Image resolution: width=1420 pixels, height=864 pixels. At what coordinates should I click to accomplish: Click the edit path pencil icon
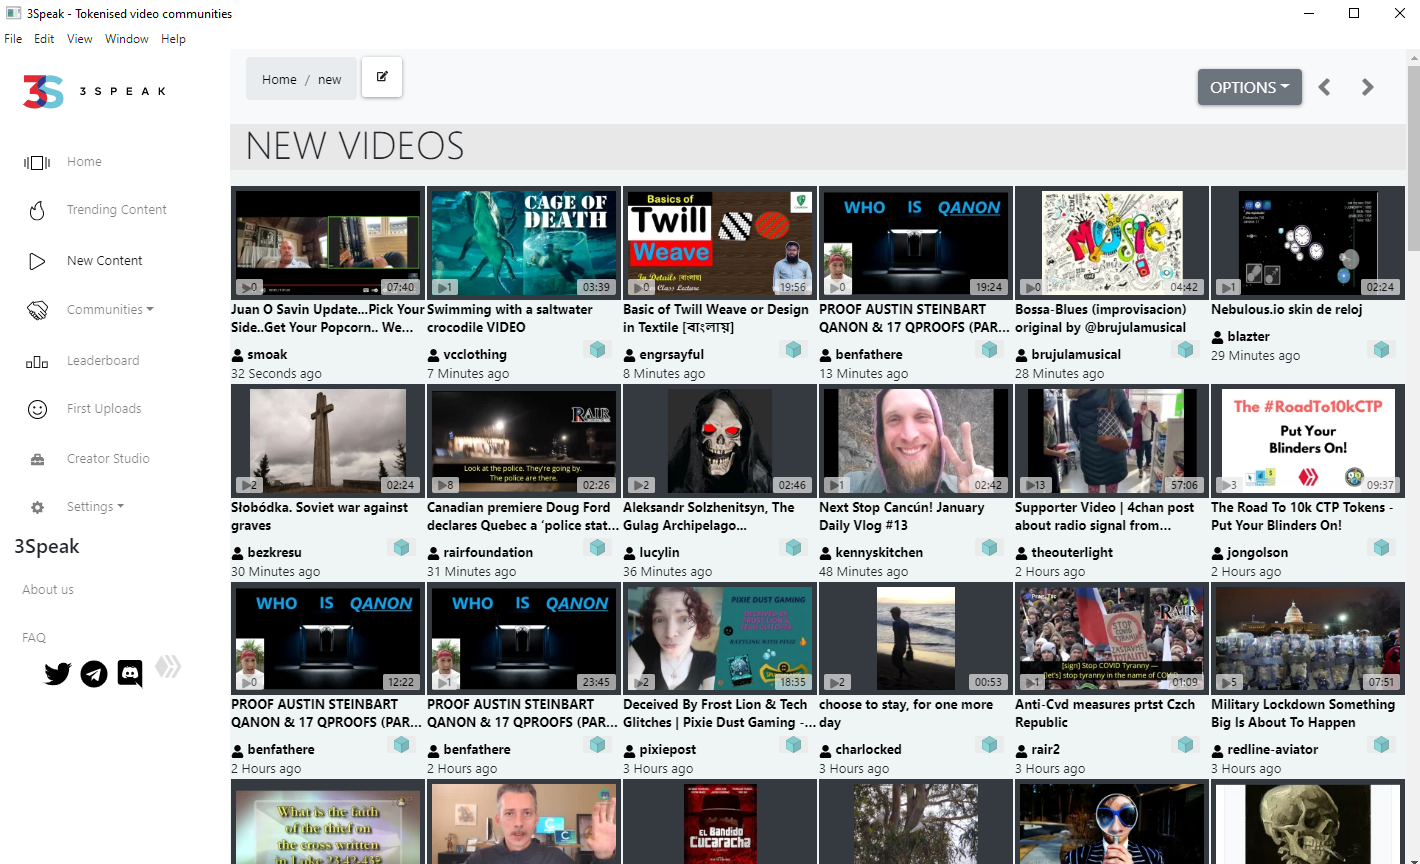click(x=382, y=77)
